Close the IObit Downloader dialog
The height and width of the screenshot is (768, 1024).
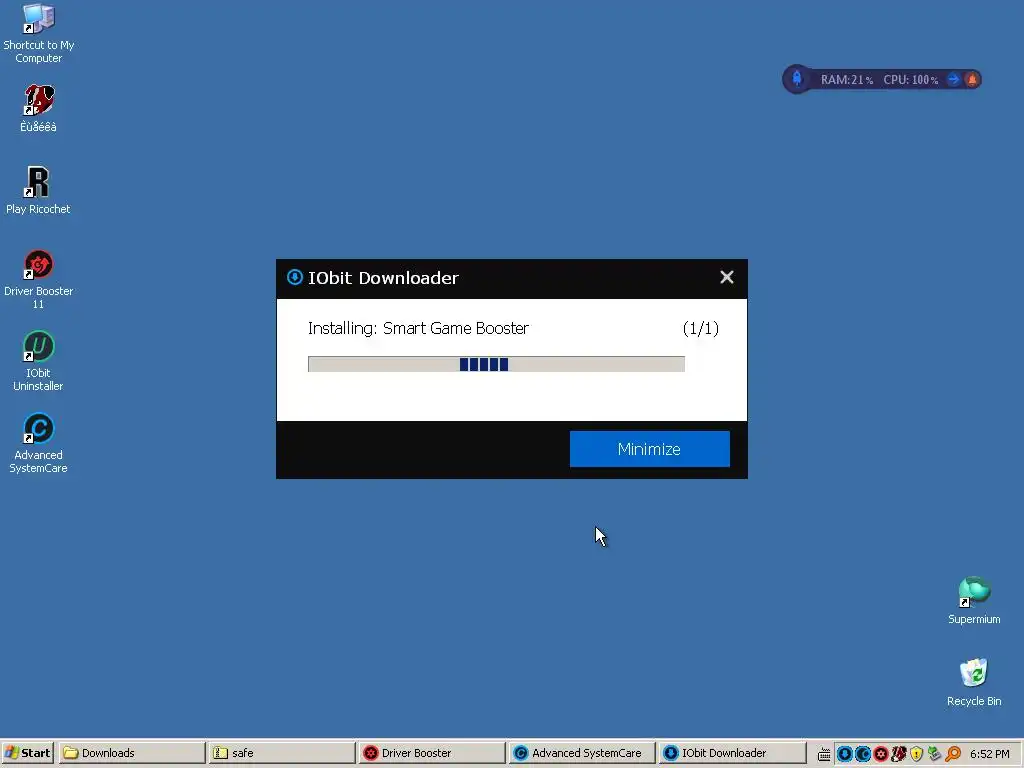727,278
